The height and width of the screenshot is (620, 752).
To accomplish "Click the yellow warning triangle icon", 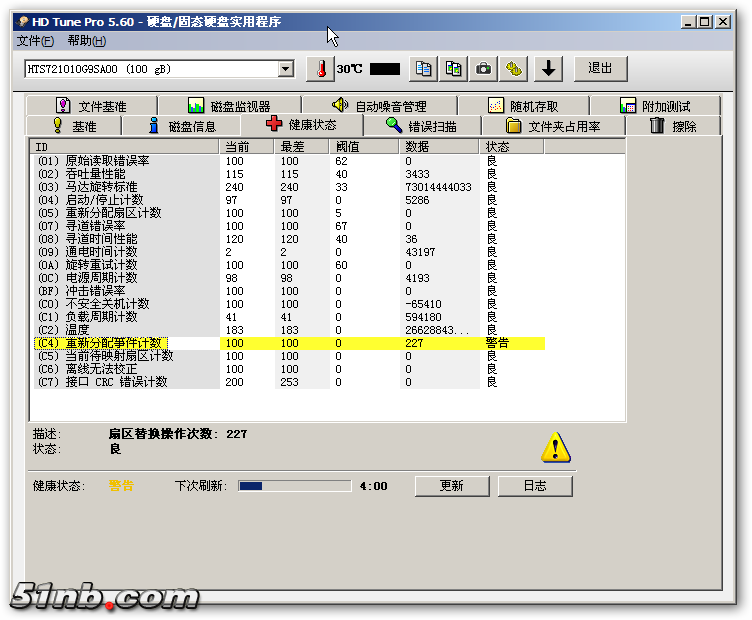I will tap(556, 447).
